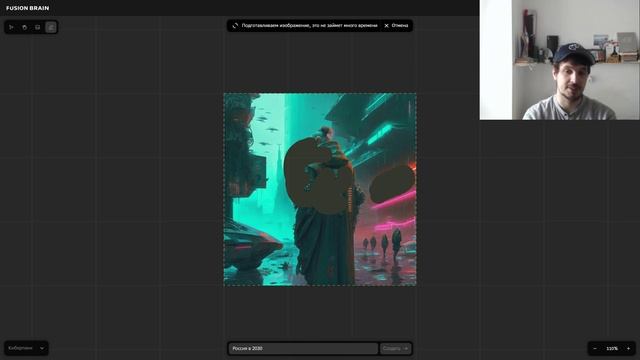This screenshot has height=360, width=640.
Task: Select the hand pan tool
Action: point(24,27)
